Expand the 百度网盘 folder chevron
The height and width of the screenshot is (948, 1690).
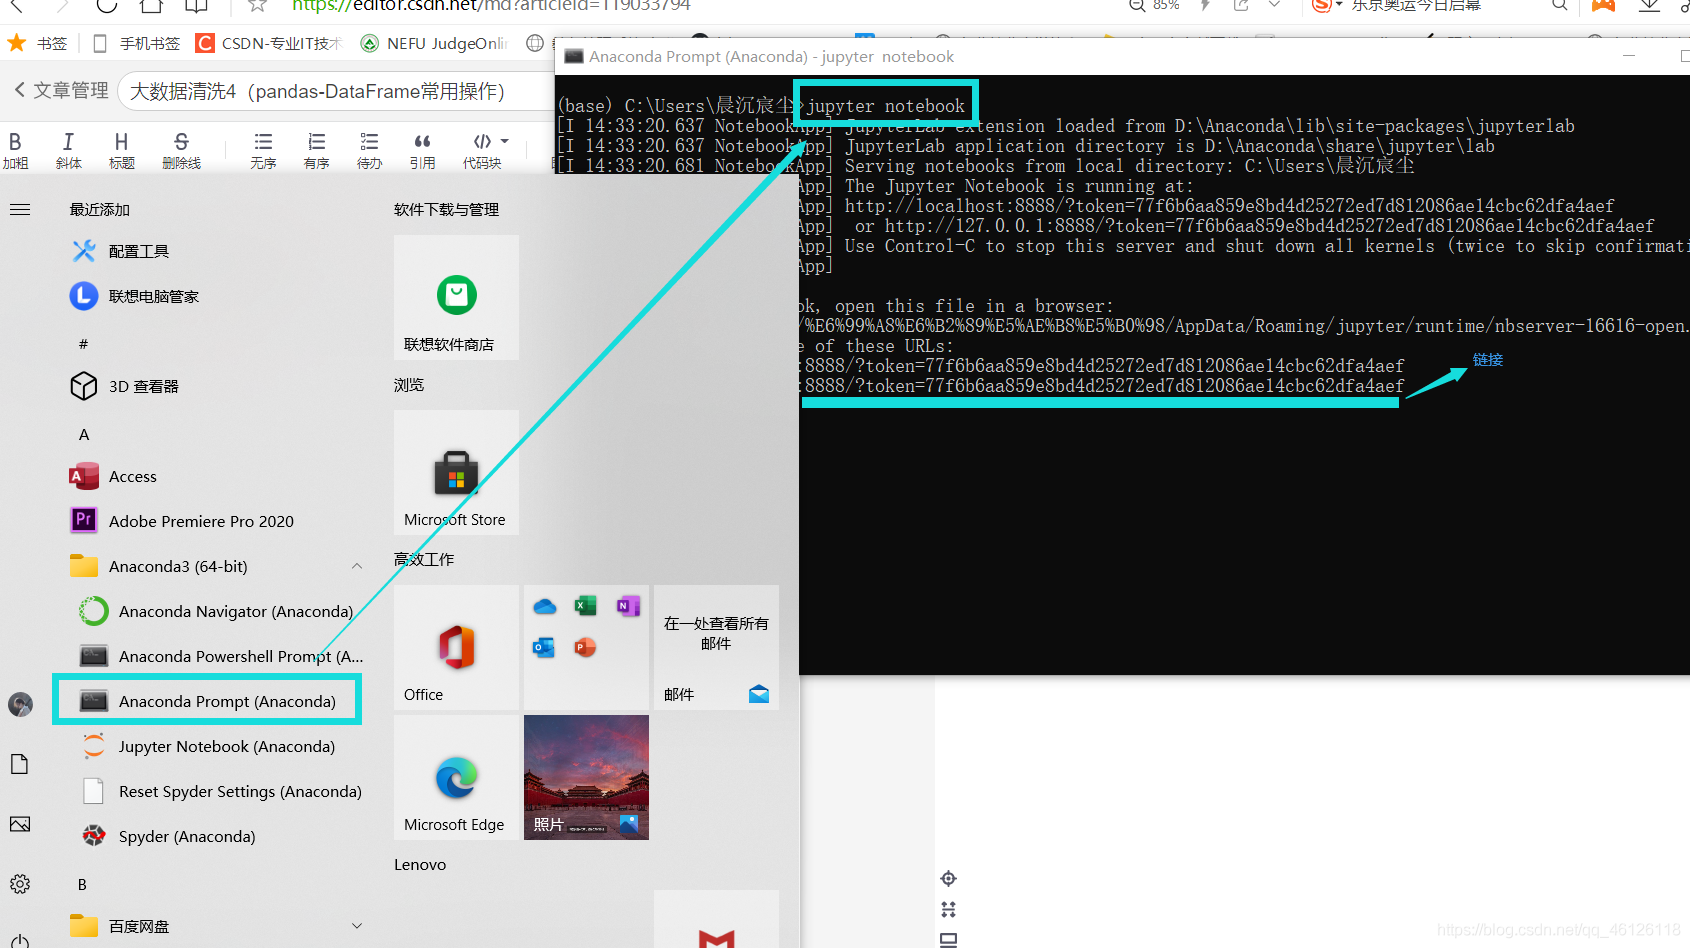pyautogui.click(x=357, y=926)
